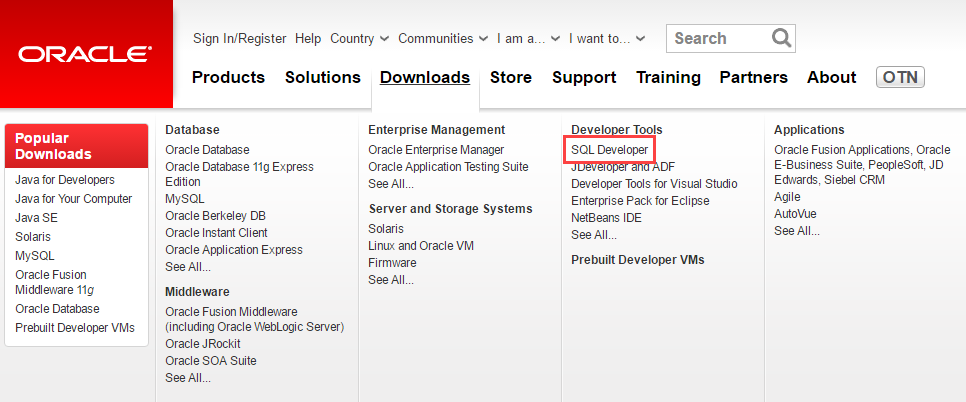Open Oracle Application Express link

(x=234, y=250)
